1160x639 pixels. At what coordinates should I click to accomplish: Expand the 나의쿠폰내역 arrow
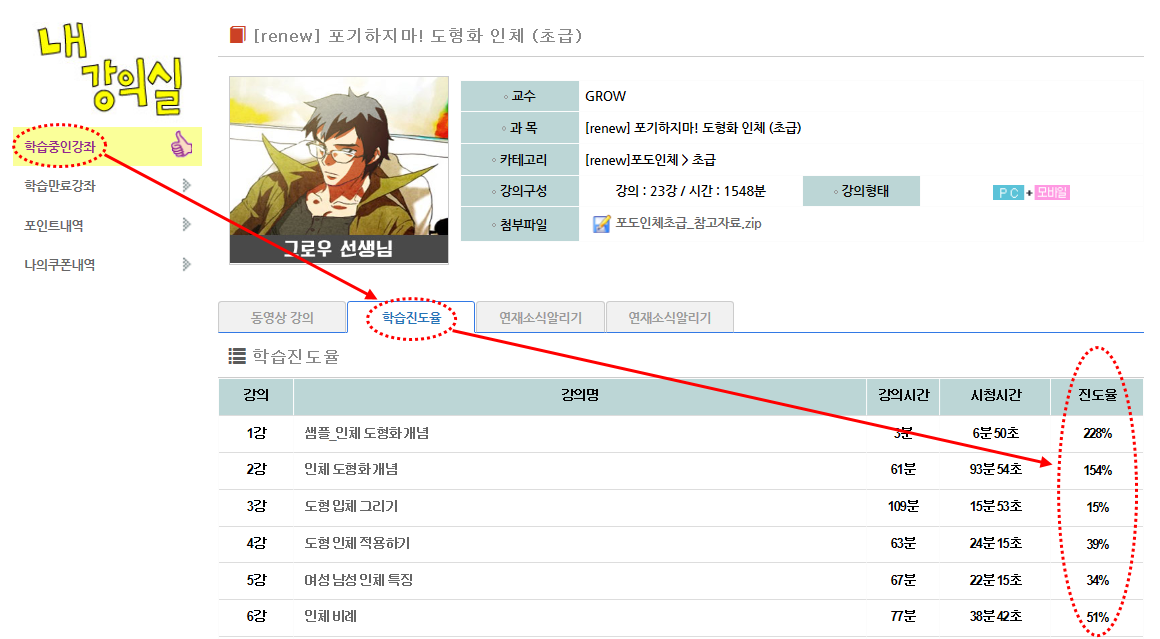pos(186,264)
